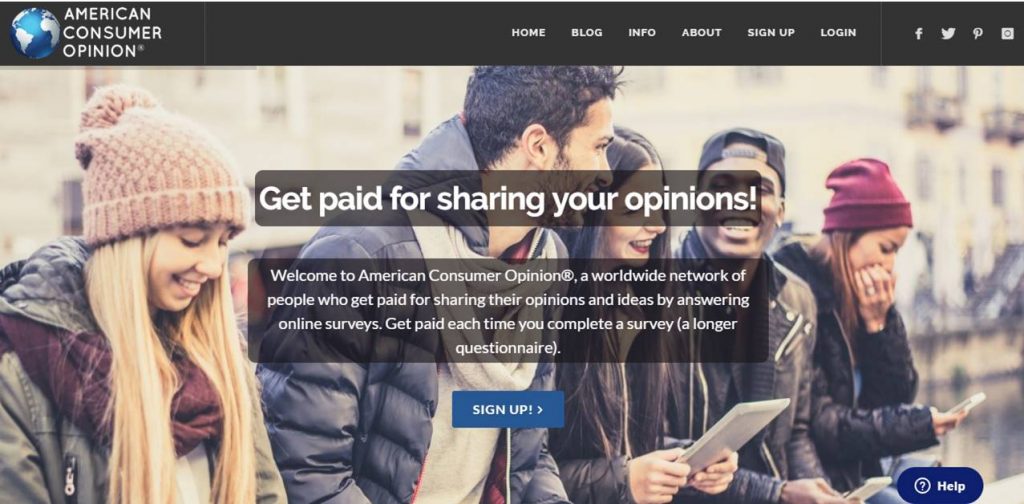
Task: Click the blue SIGN UP! button
Action: coord(508,409)
